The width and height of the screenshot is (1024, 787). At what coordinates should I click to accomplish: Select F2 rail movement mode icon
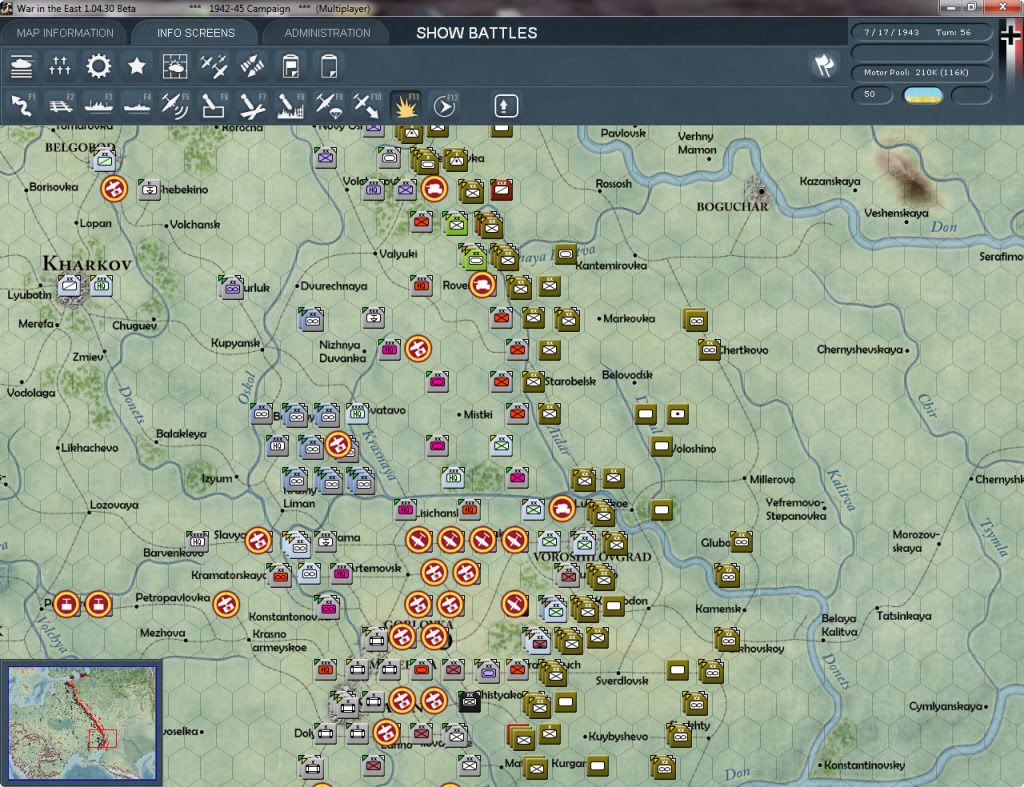pos(61,106)
